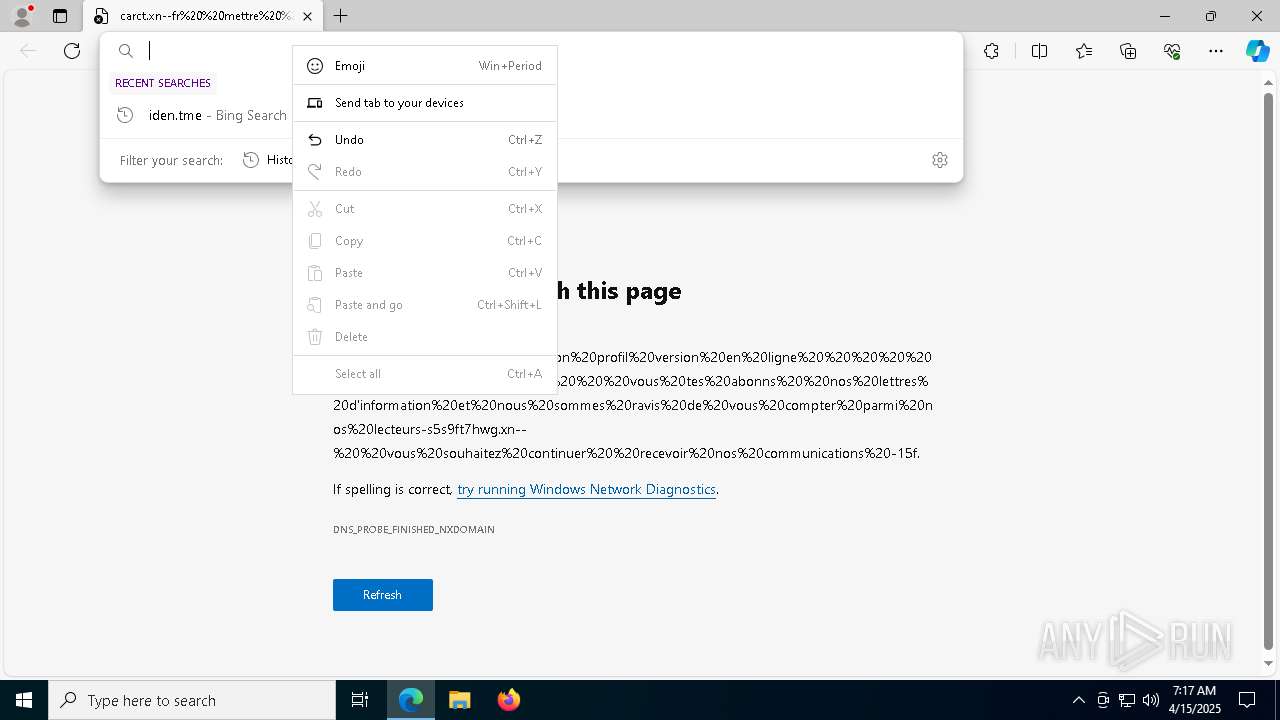The image size is (1280, 720).
Task: Toggle the Split screen icon
Action: [x=1039, y=51]
